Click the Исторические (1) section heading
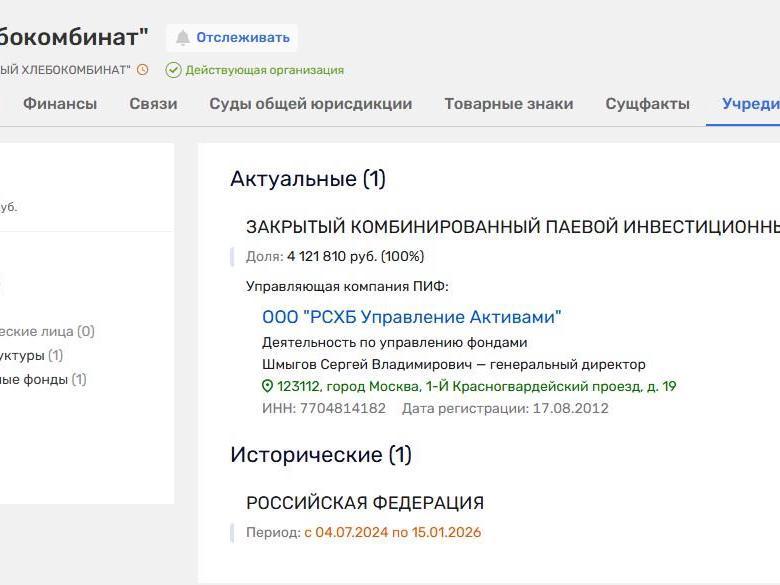 click(320, 455)
